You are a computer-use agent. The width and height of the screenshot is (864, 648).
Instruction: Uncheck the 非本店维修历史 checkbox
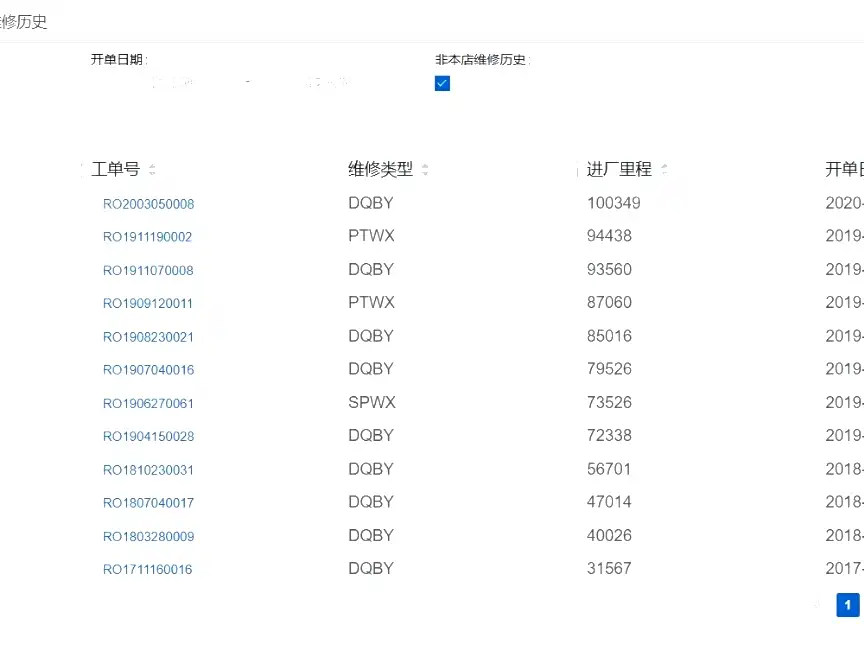(442, 83)
